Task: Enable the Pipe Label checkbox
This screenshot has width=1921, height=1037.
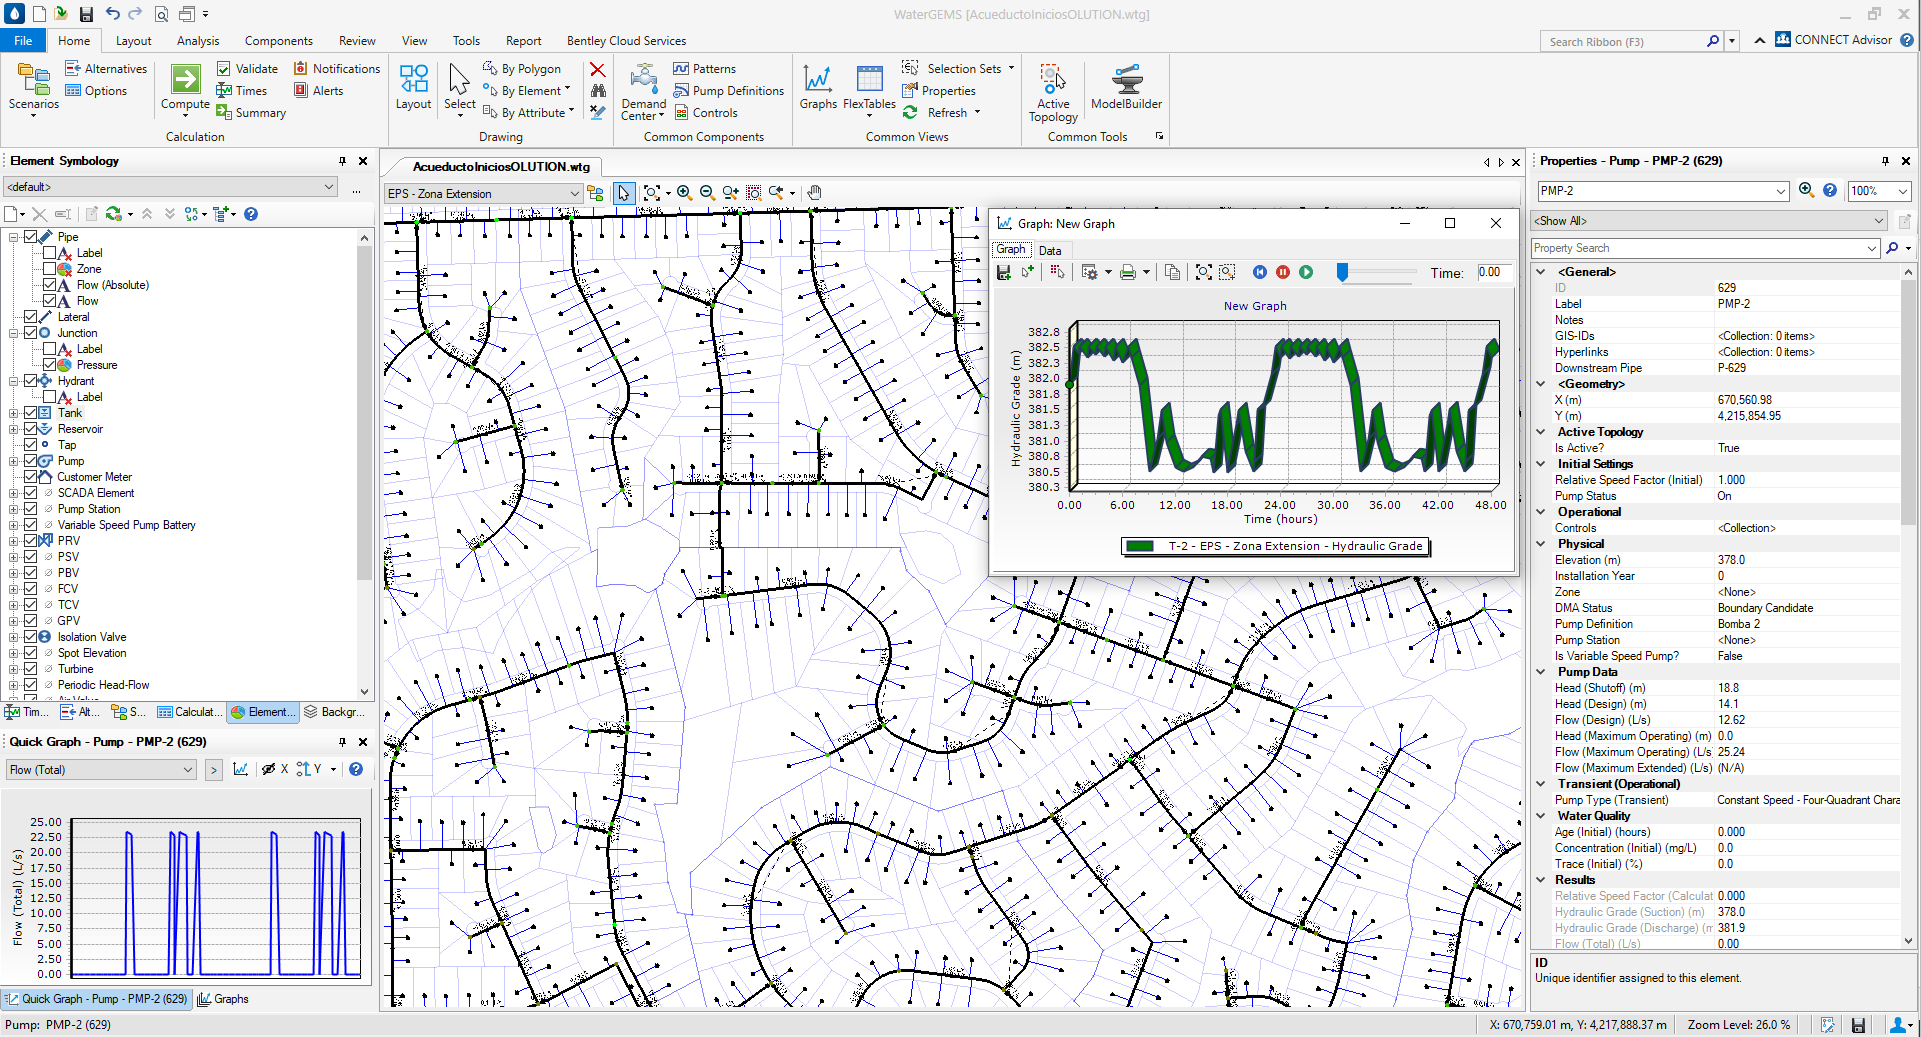Action: pos(49,253)
